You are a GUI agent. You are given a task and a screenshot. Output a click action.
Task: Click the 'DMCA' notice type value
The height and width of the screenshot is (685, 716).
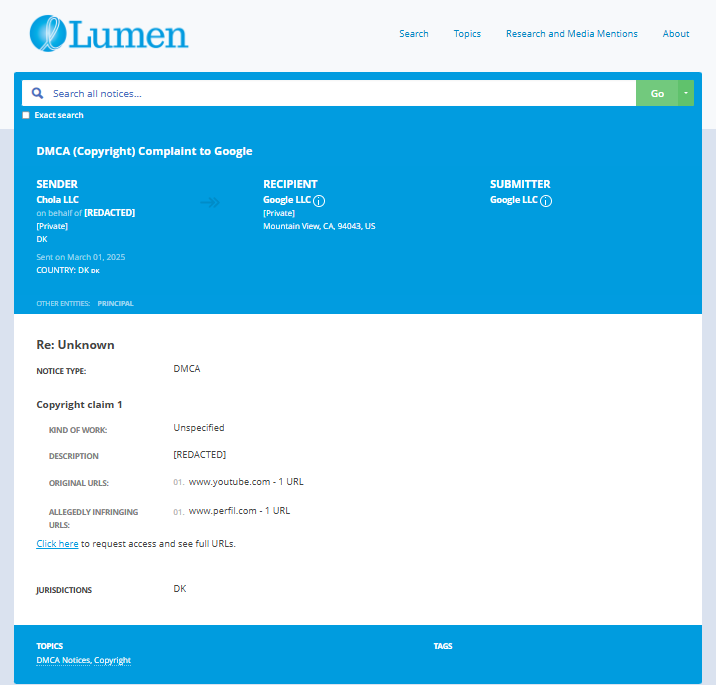click(187, 369)
